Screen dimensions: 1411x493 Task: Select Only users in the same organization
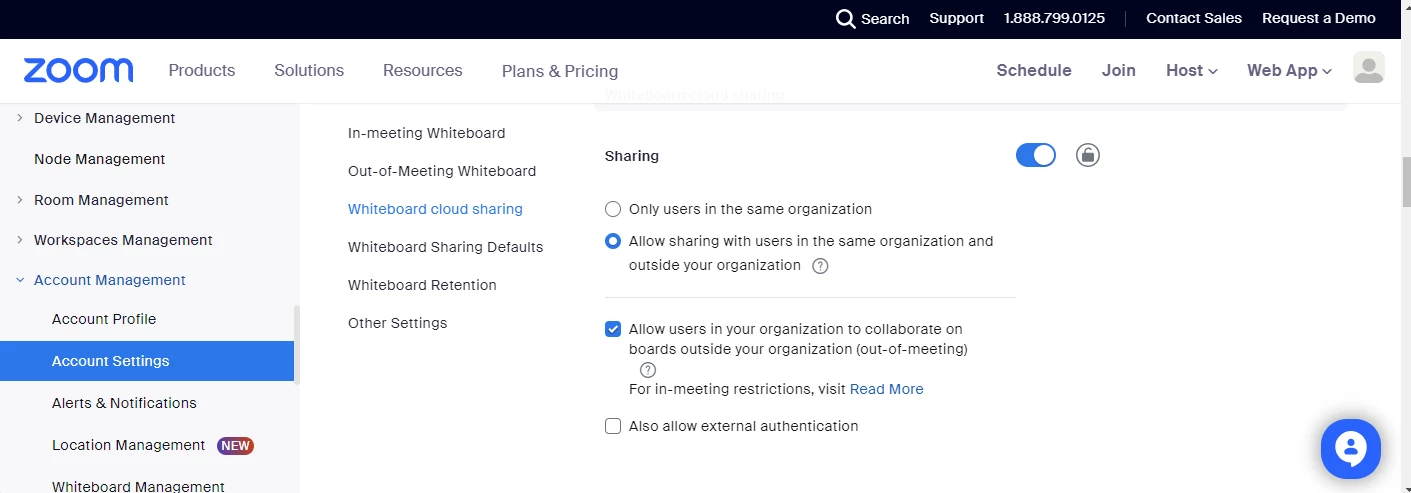[613, 210]
